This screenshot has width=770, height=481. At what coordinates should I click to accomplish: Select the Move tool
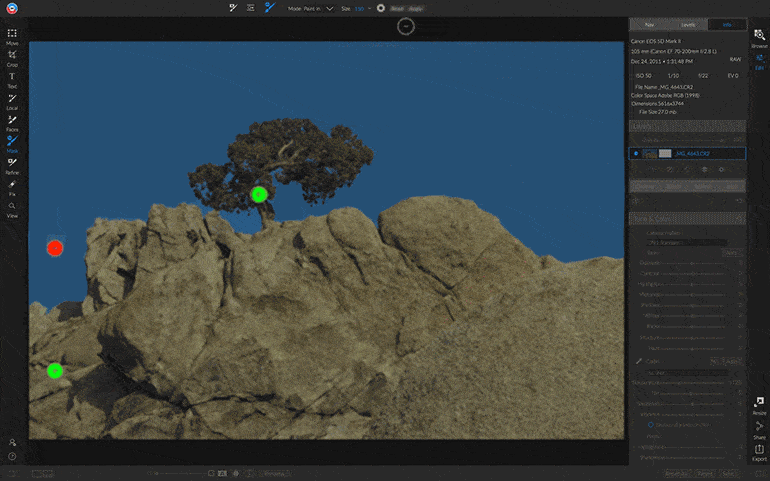(12, 36)
